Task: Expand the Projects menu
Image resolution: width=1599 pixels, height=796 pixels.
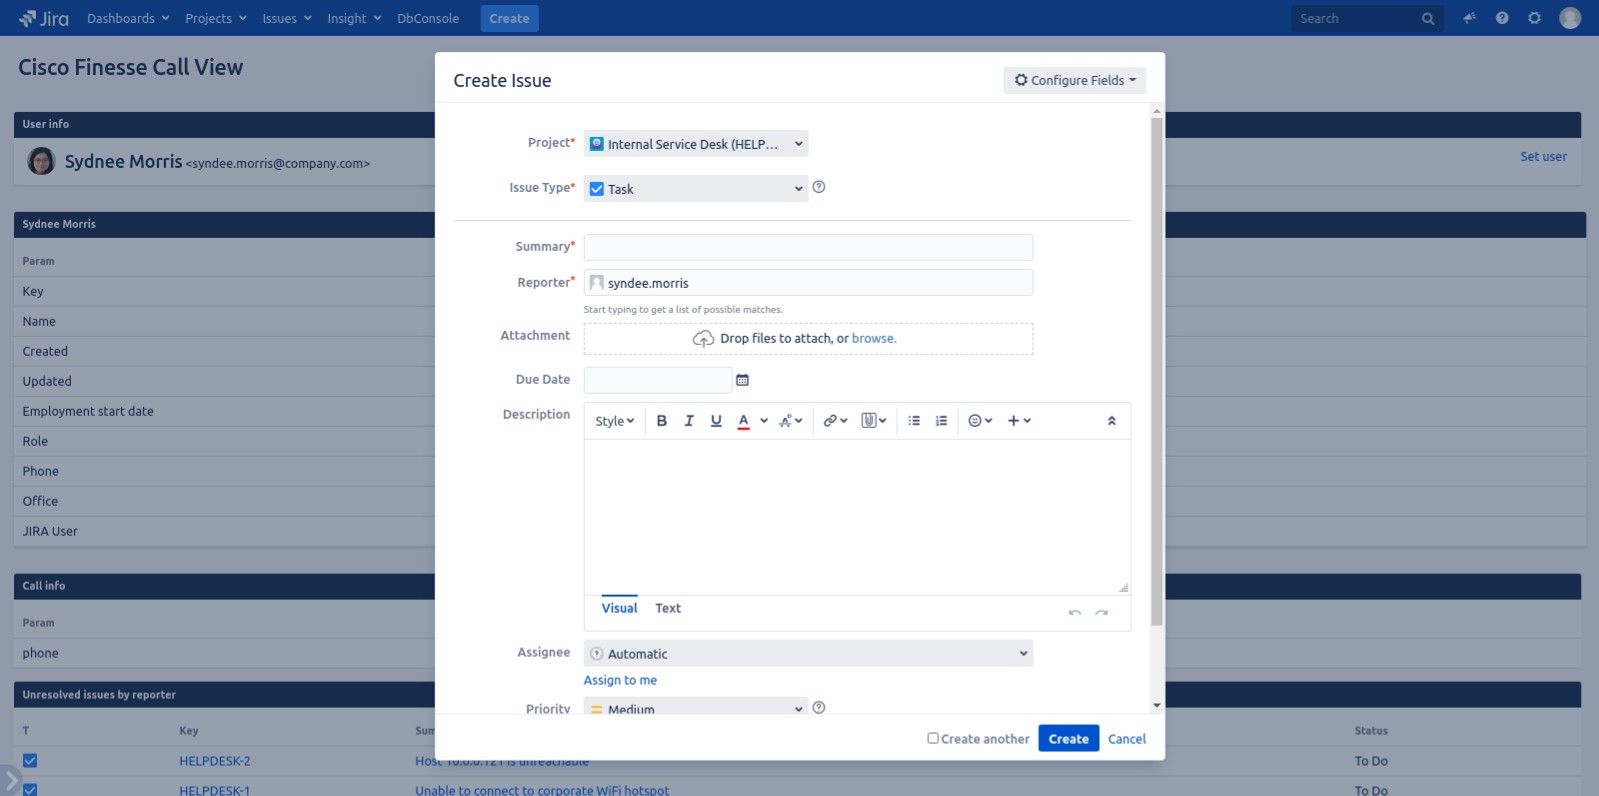Action: click(215, 18)
